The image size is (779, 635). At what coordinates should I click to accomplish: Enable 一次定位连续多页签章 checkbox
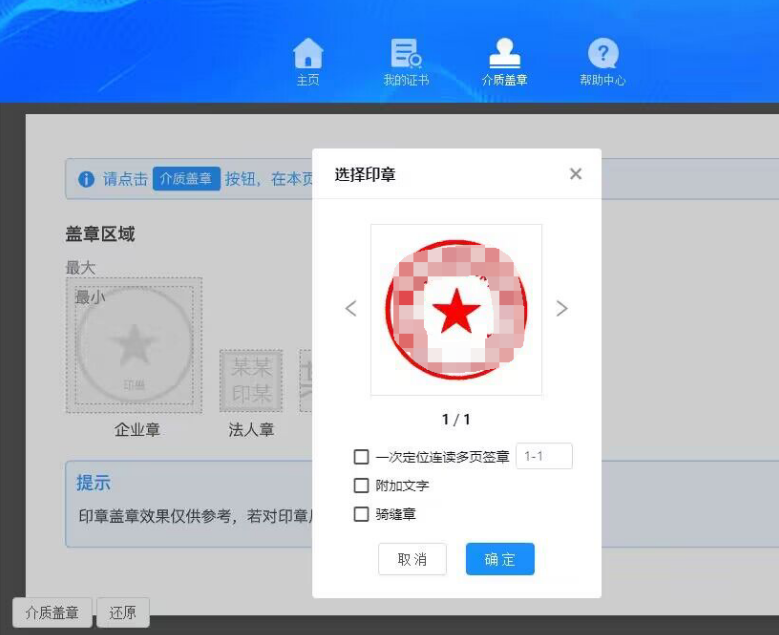tap(362, 457)
